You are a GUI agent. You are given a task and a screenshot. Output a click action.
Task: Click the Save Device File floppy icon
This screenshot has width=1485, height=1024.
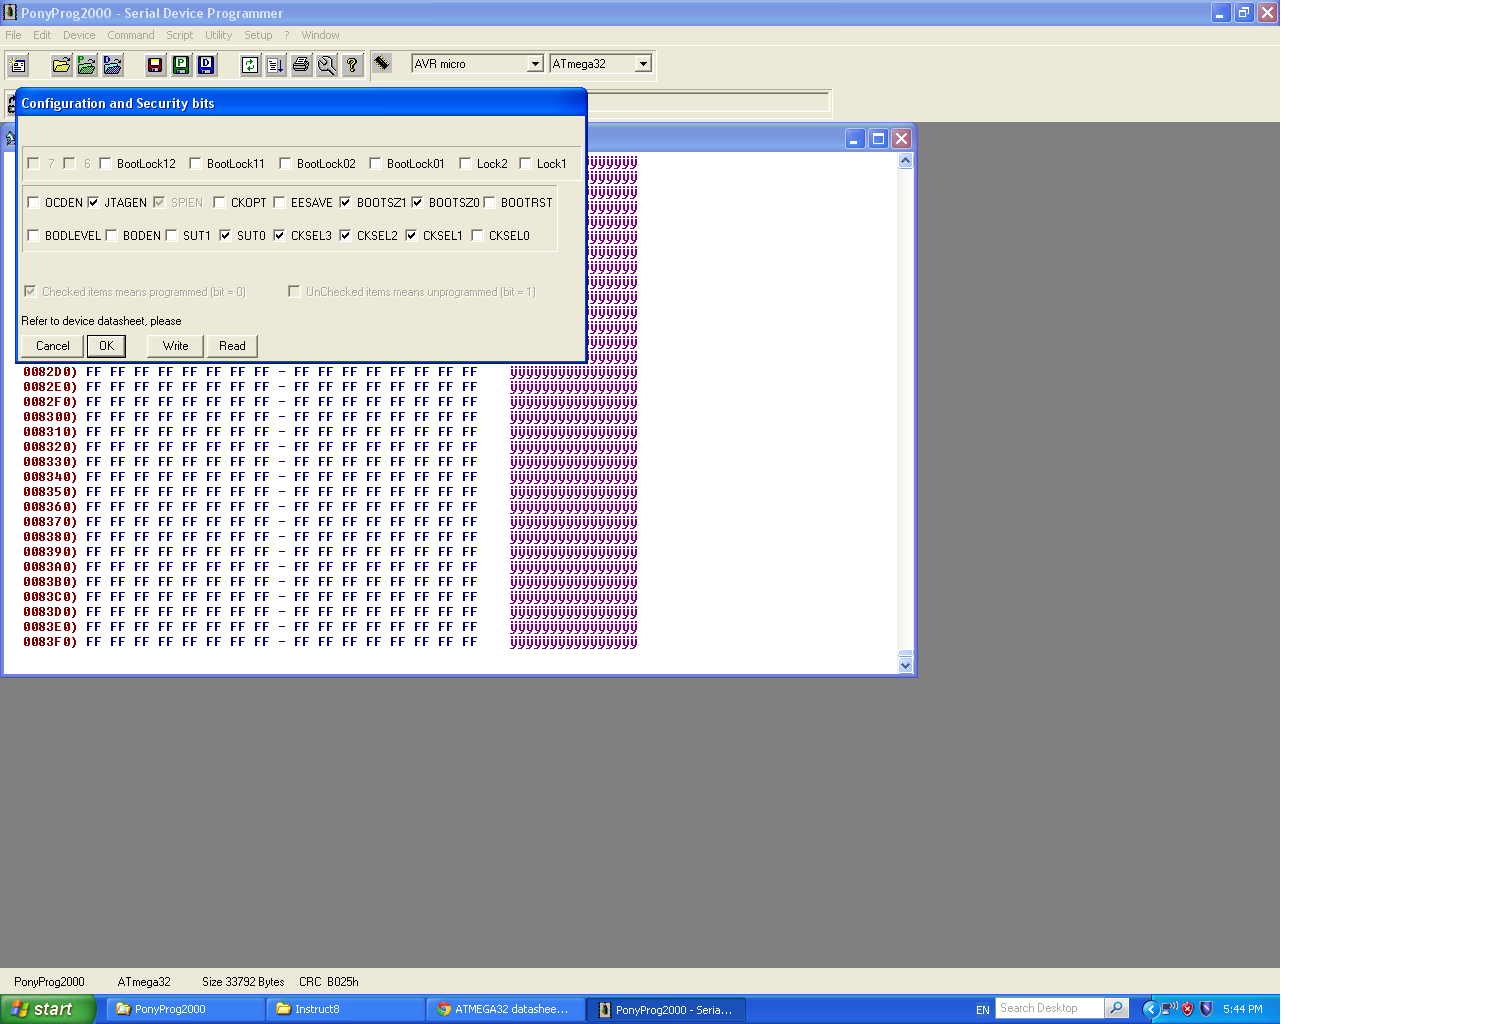(155, 65)
